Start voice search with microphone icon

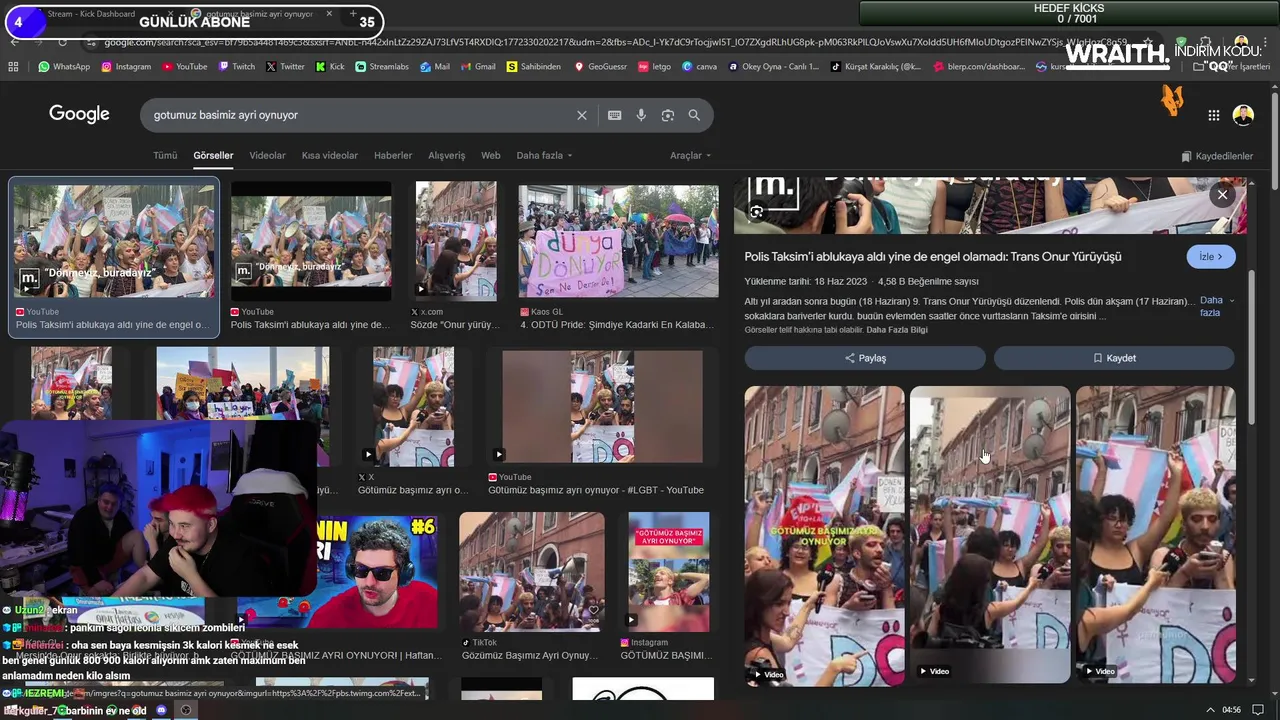click(641, 115)
